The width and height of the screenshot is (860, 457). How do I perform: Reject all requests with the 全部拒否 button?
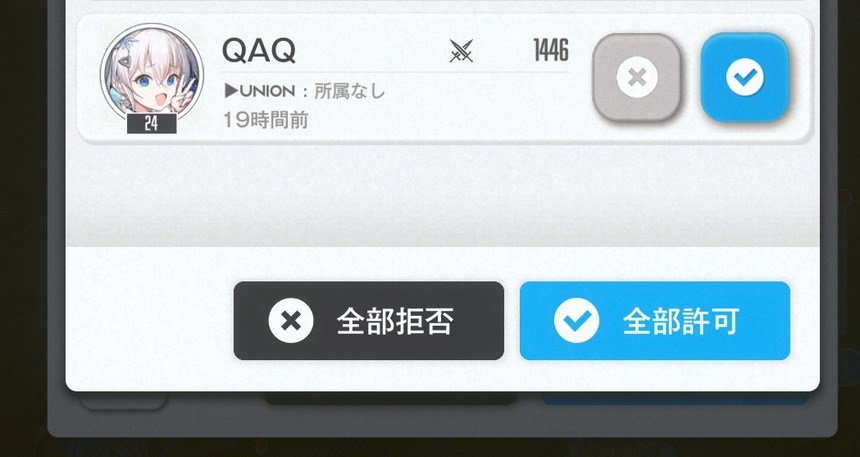pos(369,321)
